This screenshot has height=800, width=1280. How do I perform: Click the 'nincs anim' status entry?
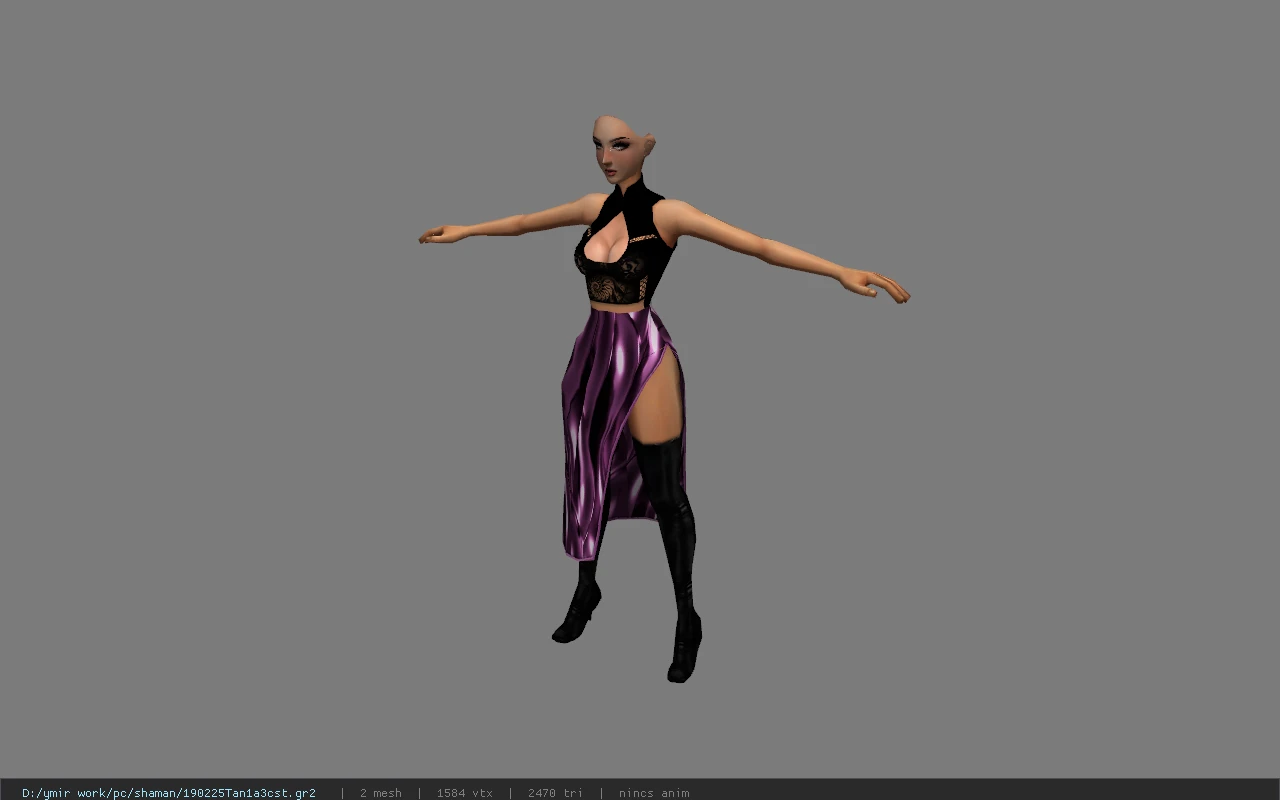coord(654,793)
